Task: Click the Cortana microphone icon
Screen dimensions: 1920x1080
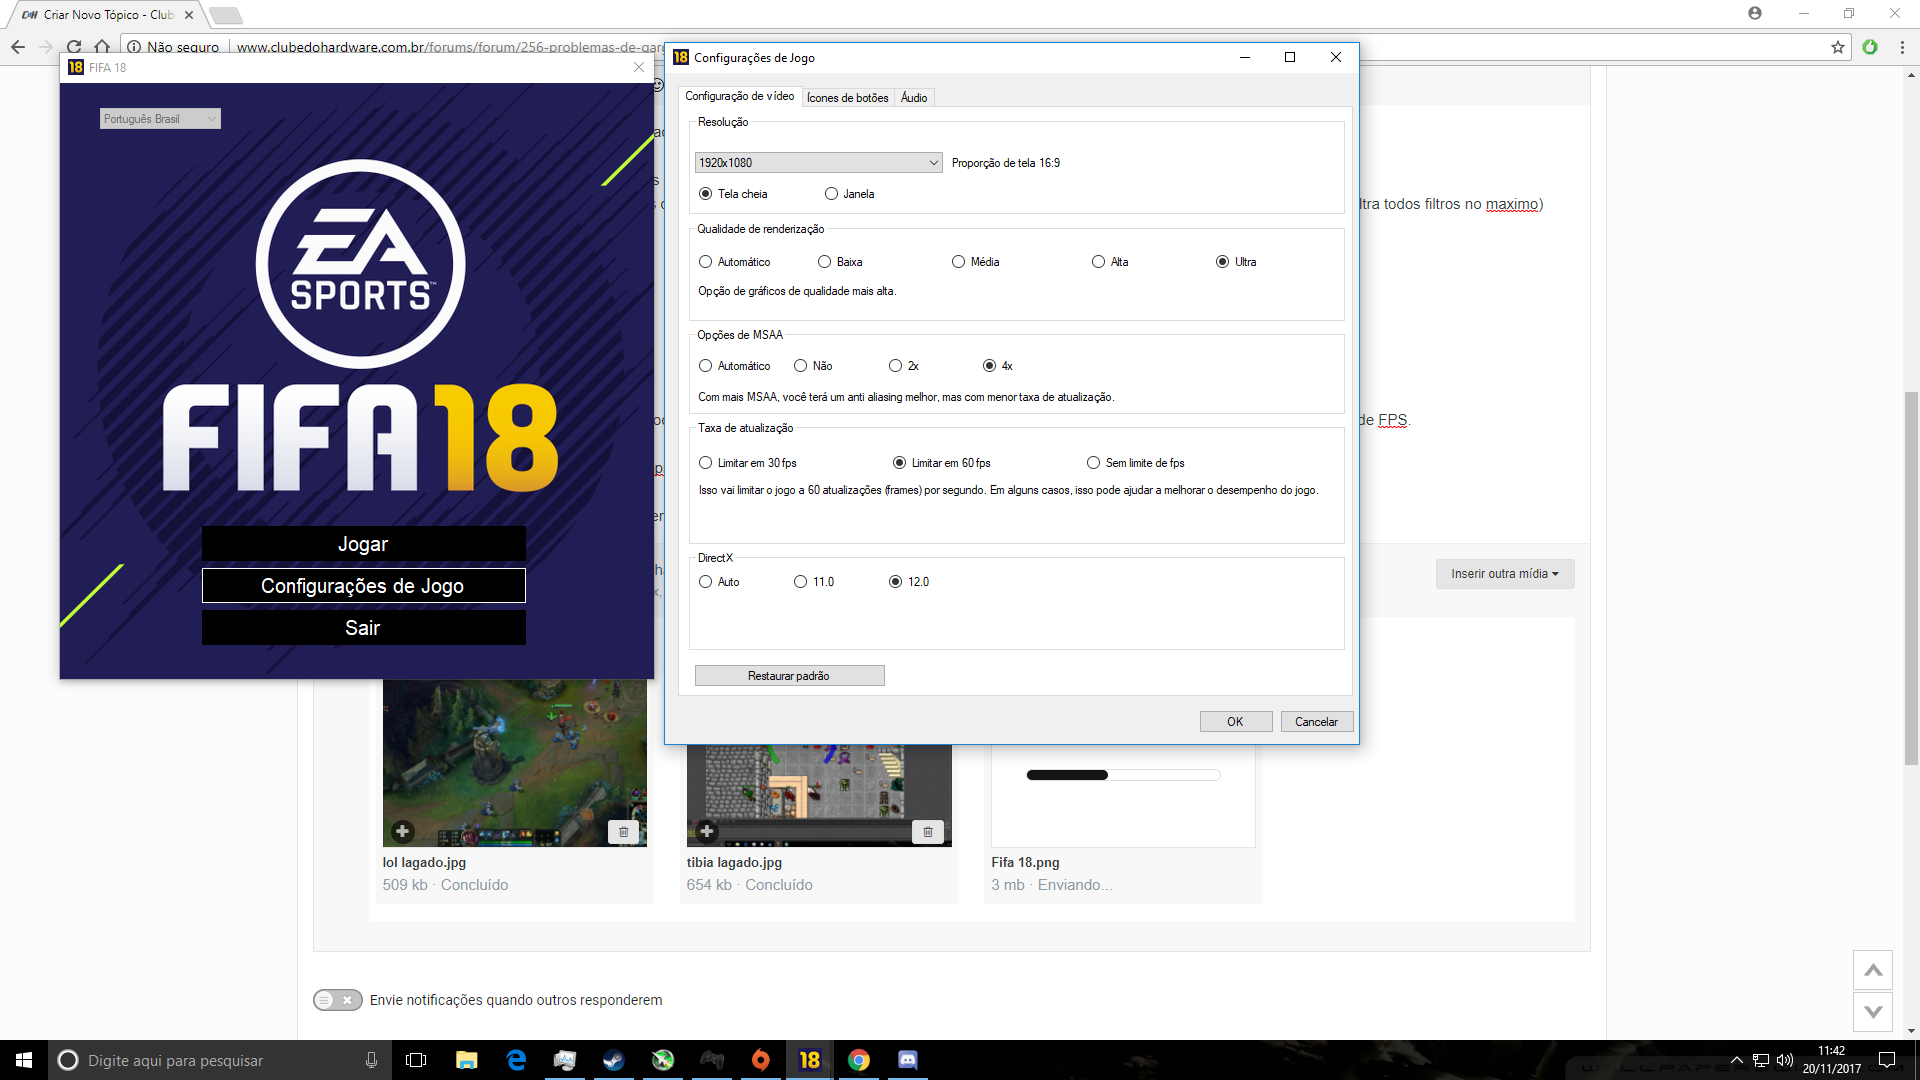Action: [371, 1060]
